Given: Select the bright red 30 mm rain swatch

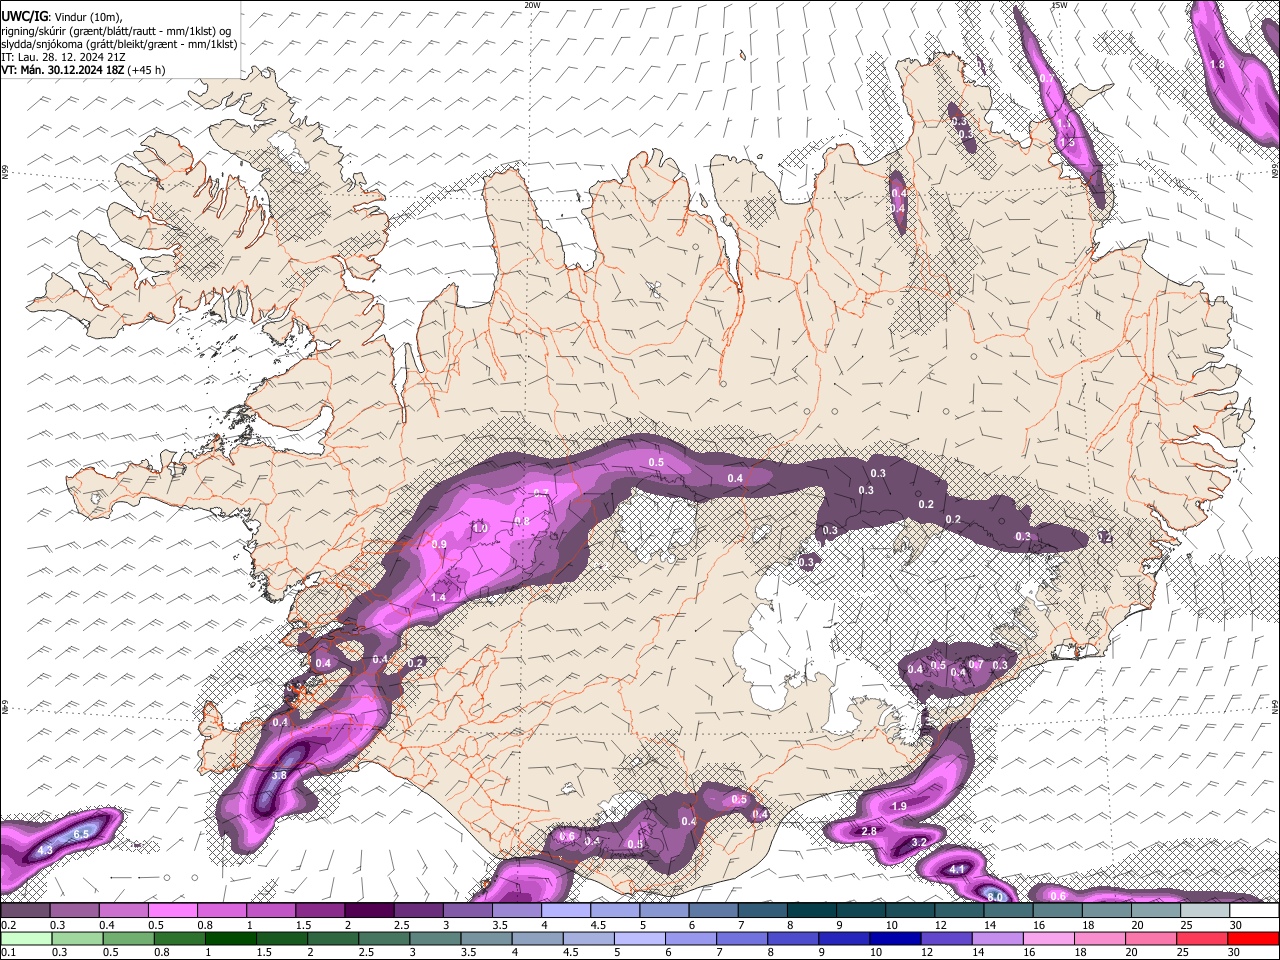Looking at the screenshot, I should (x=1255, y=938).
